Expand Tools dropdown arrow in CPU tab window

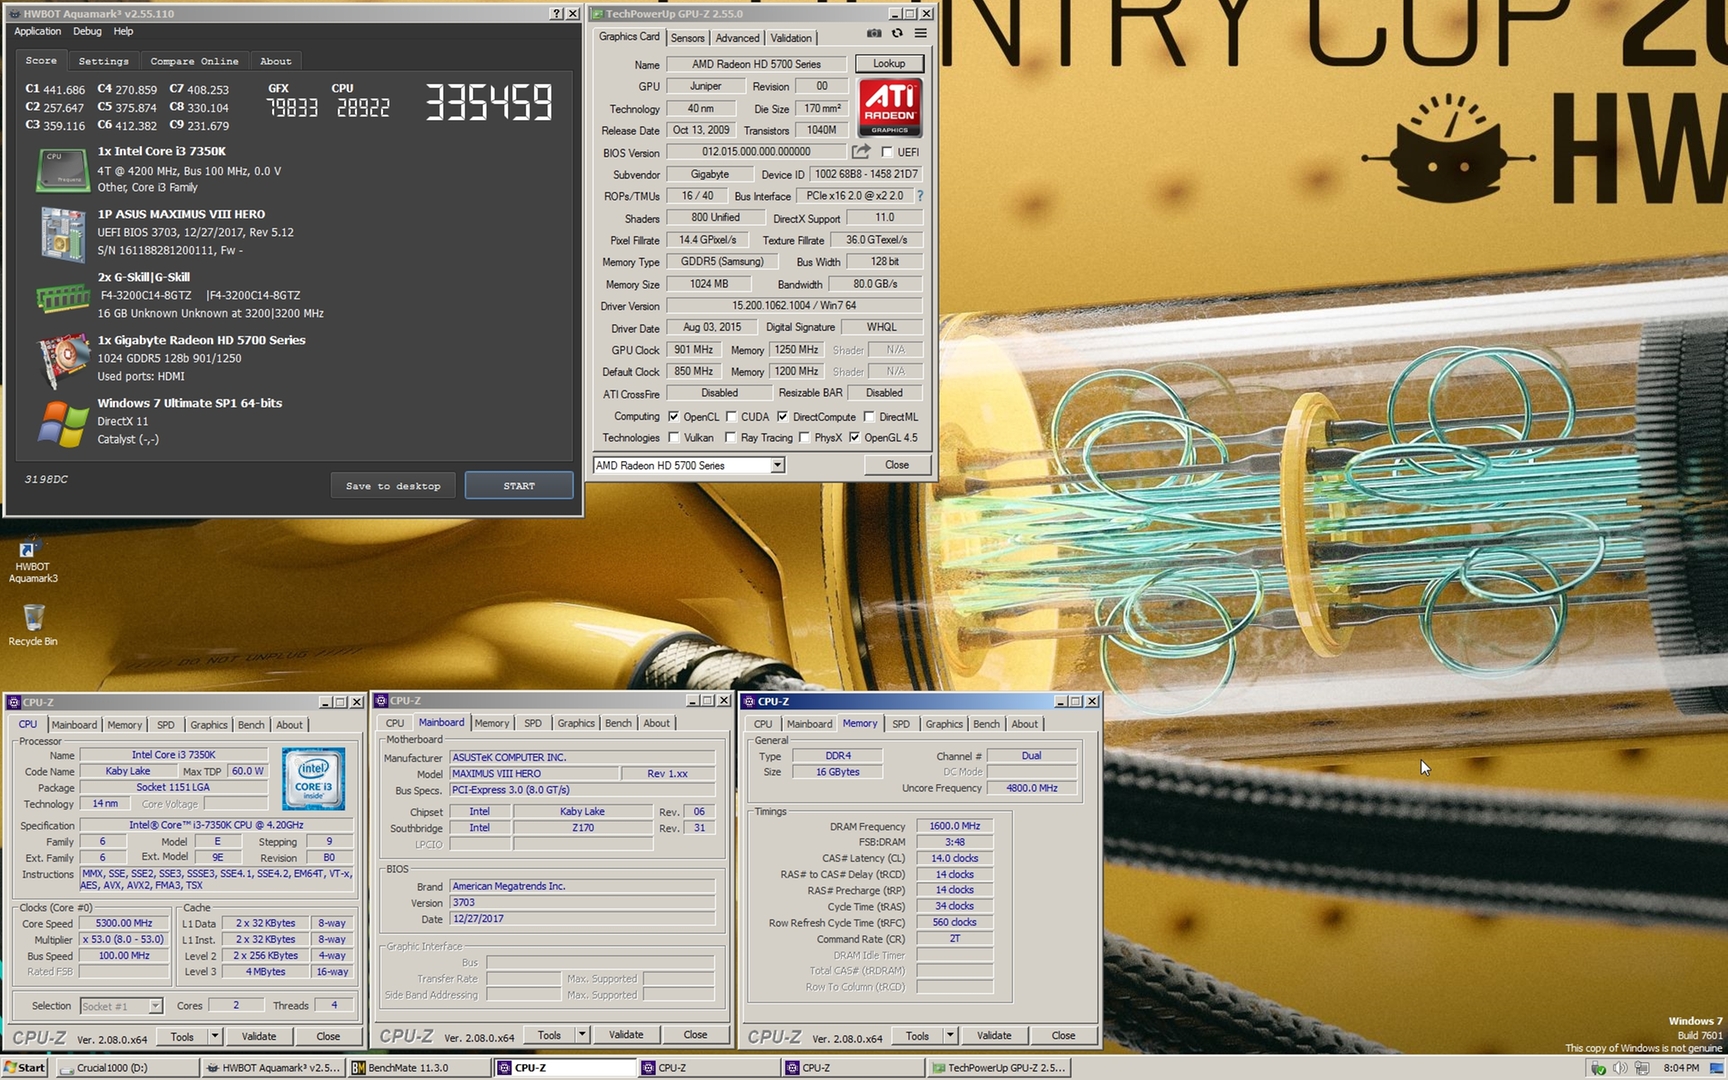tap(215, 1036)
